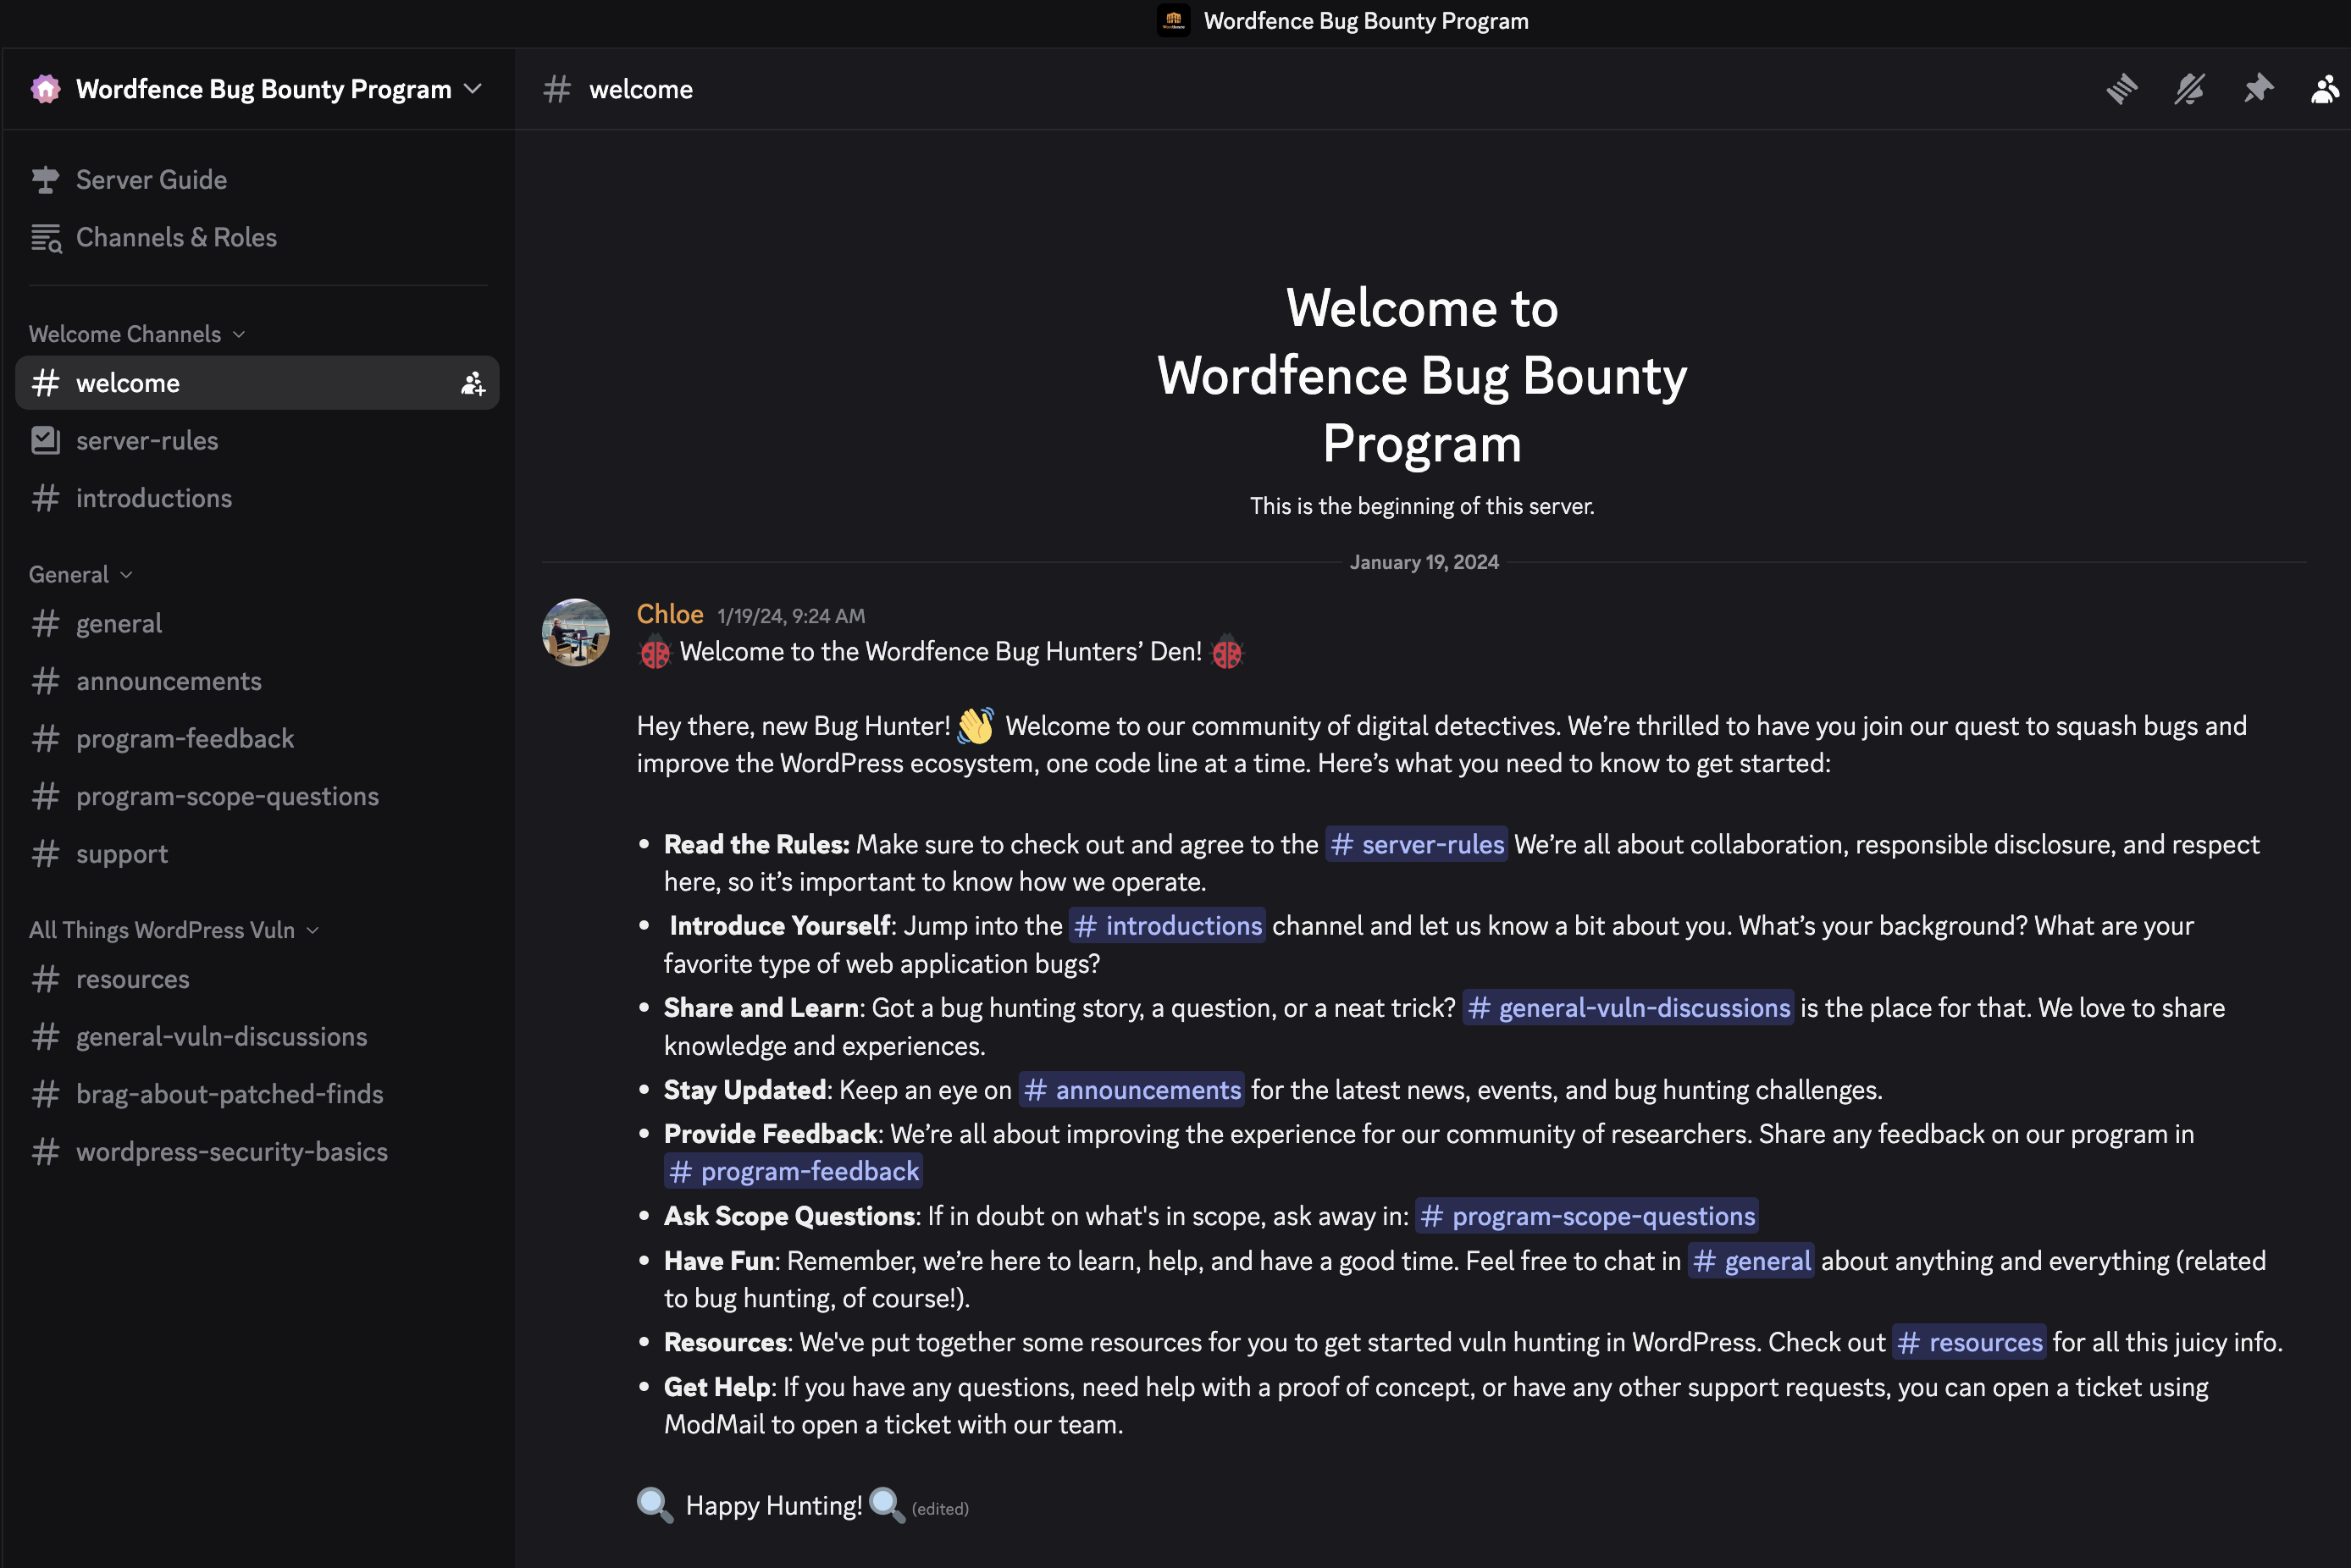Follow the #general-vuln-discussions link in message
The height and width of the screenshot is (1568, 2351).
[1628, 1008]
